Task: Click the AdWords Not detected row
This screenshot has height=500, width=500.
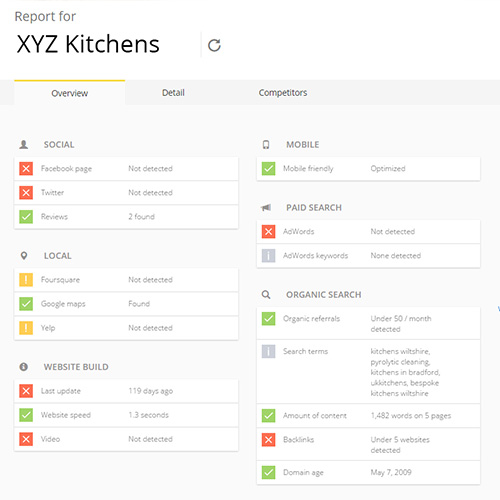Action: pos(368,232)
